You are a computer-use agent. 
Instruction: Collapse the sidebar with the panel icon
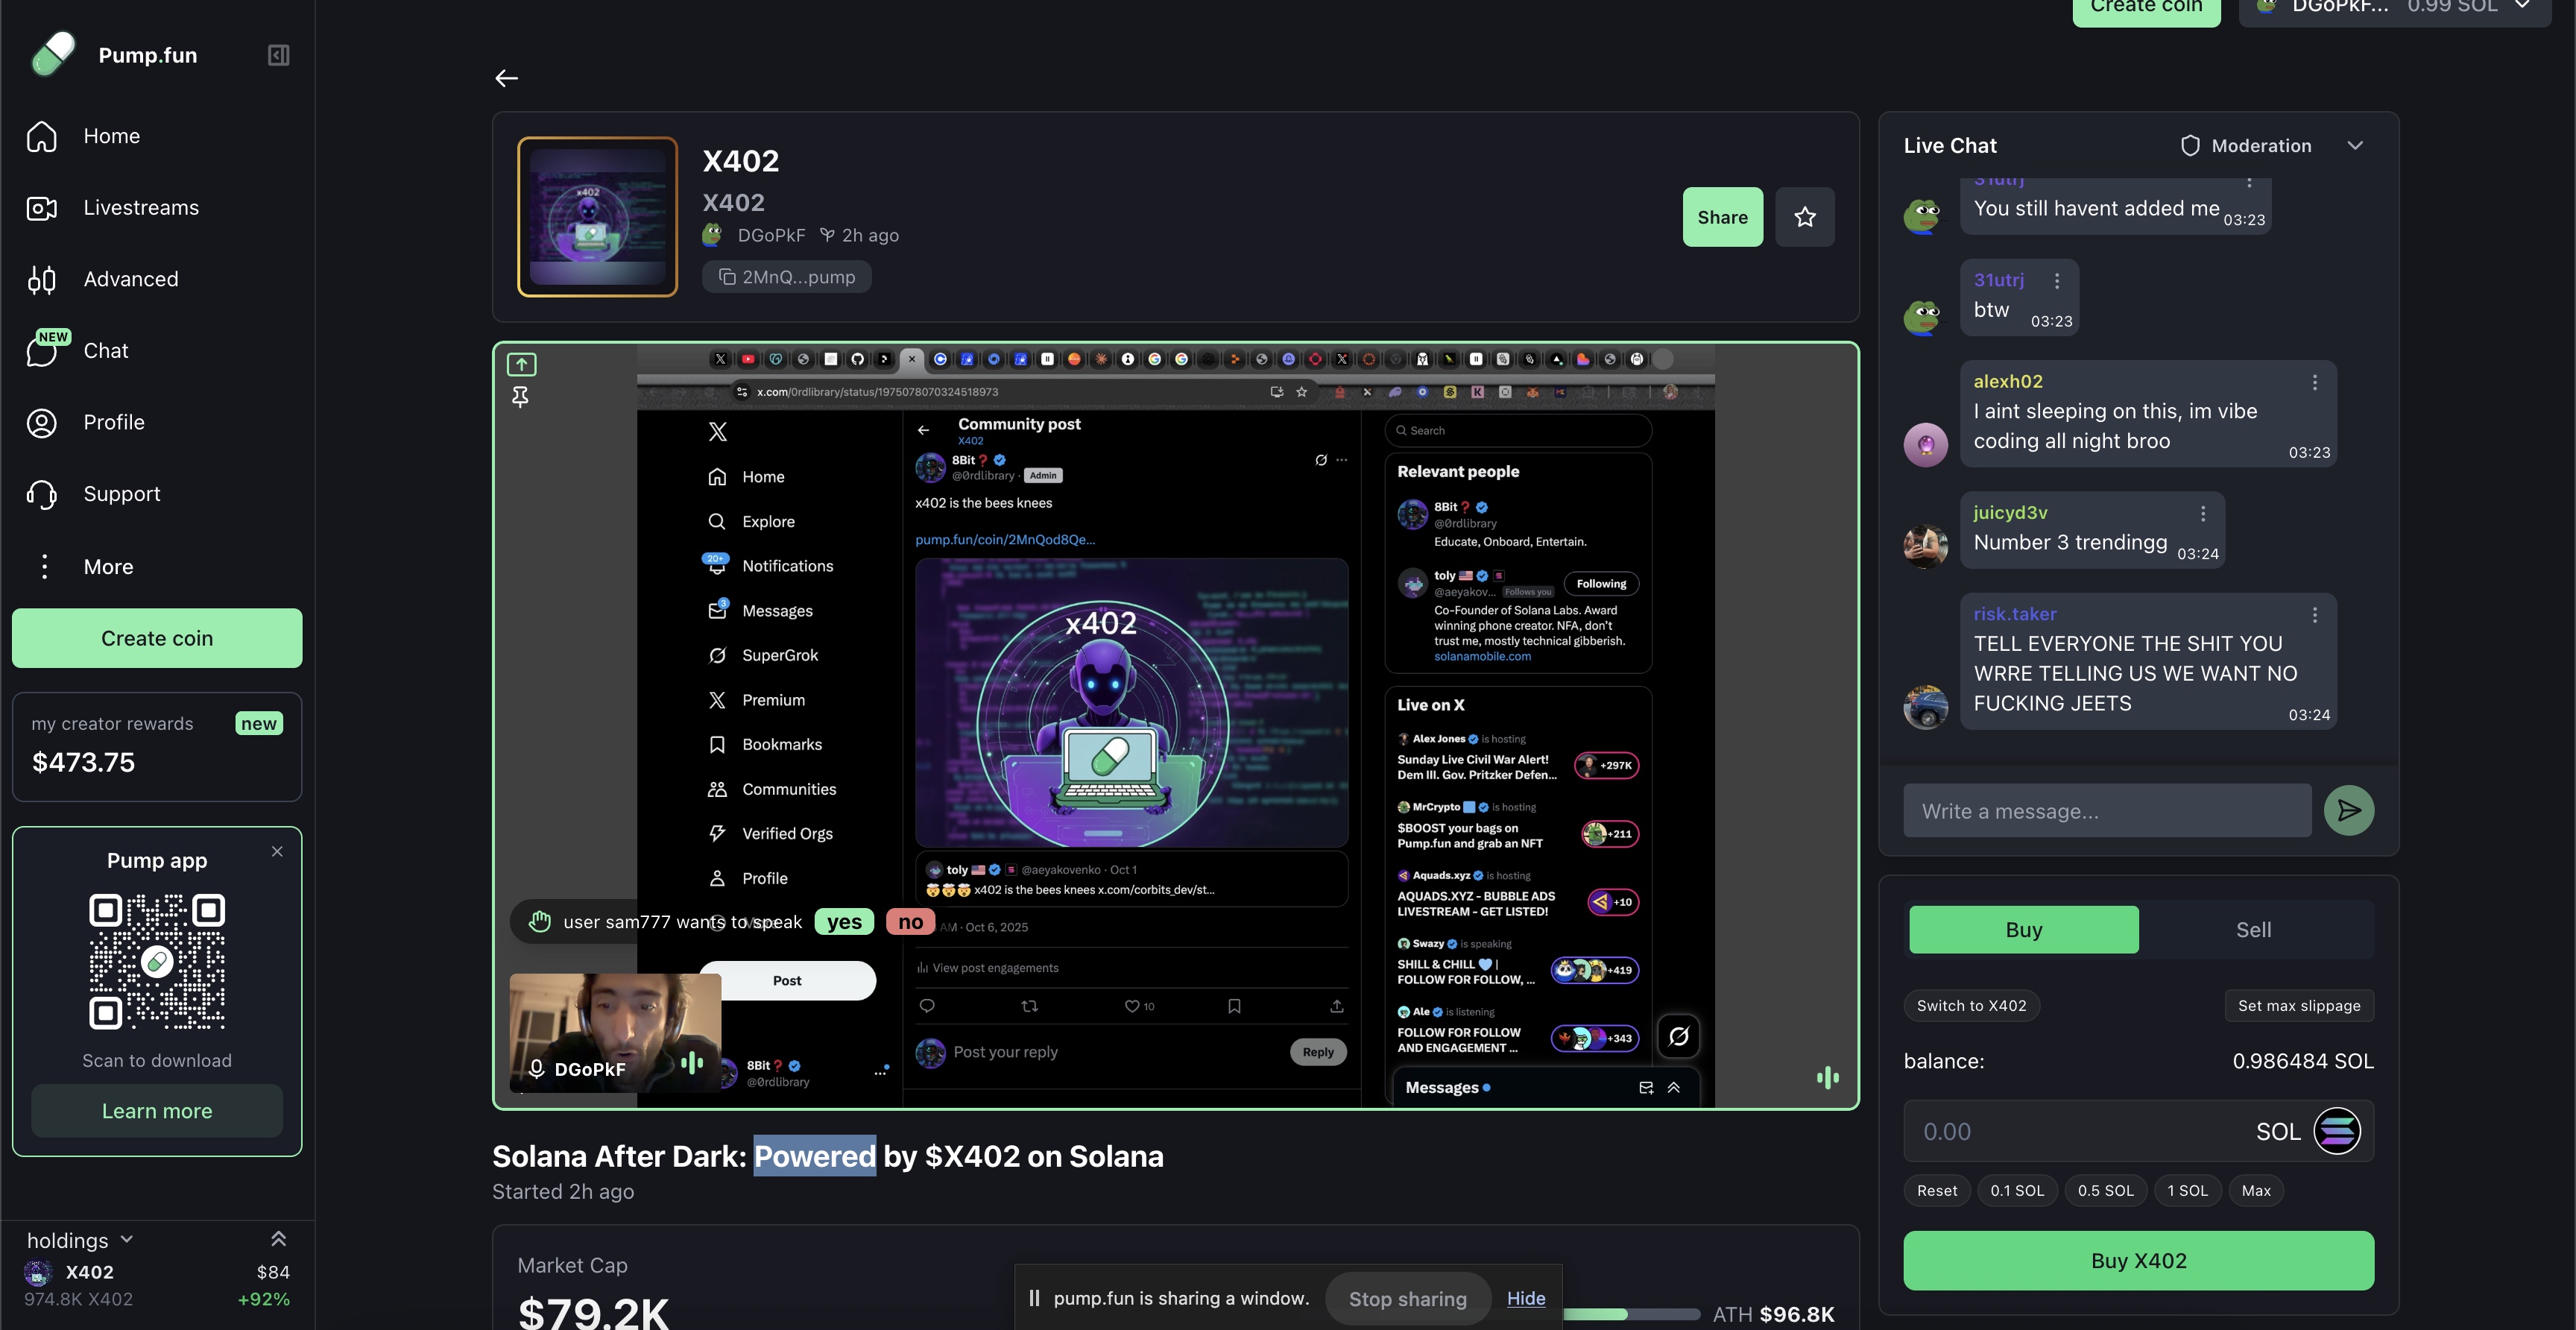coord(278,55)
